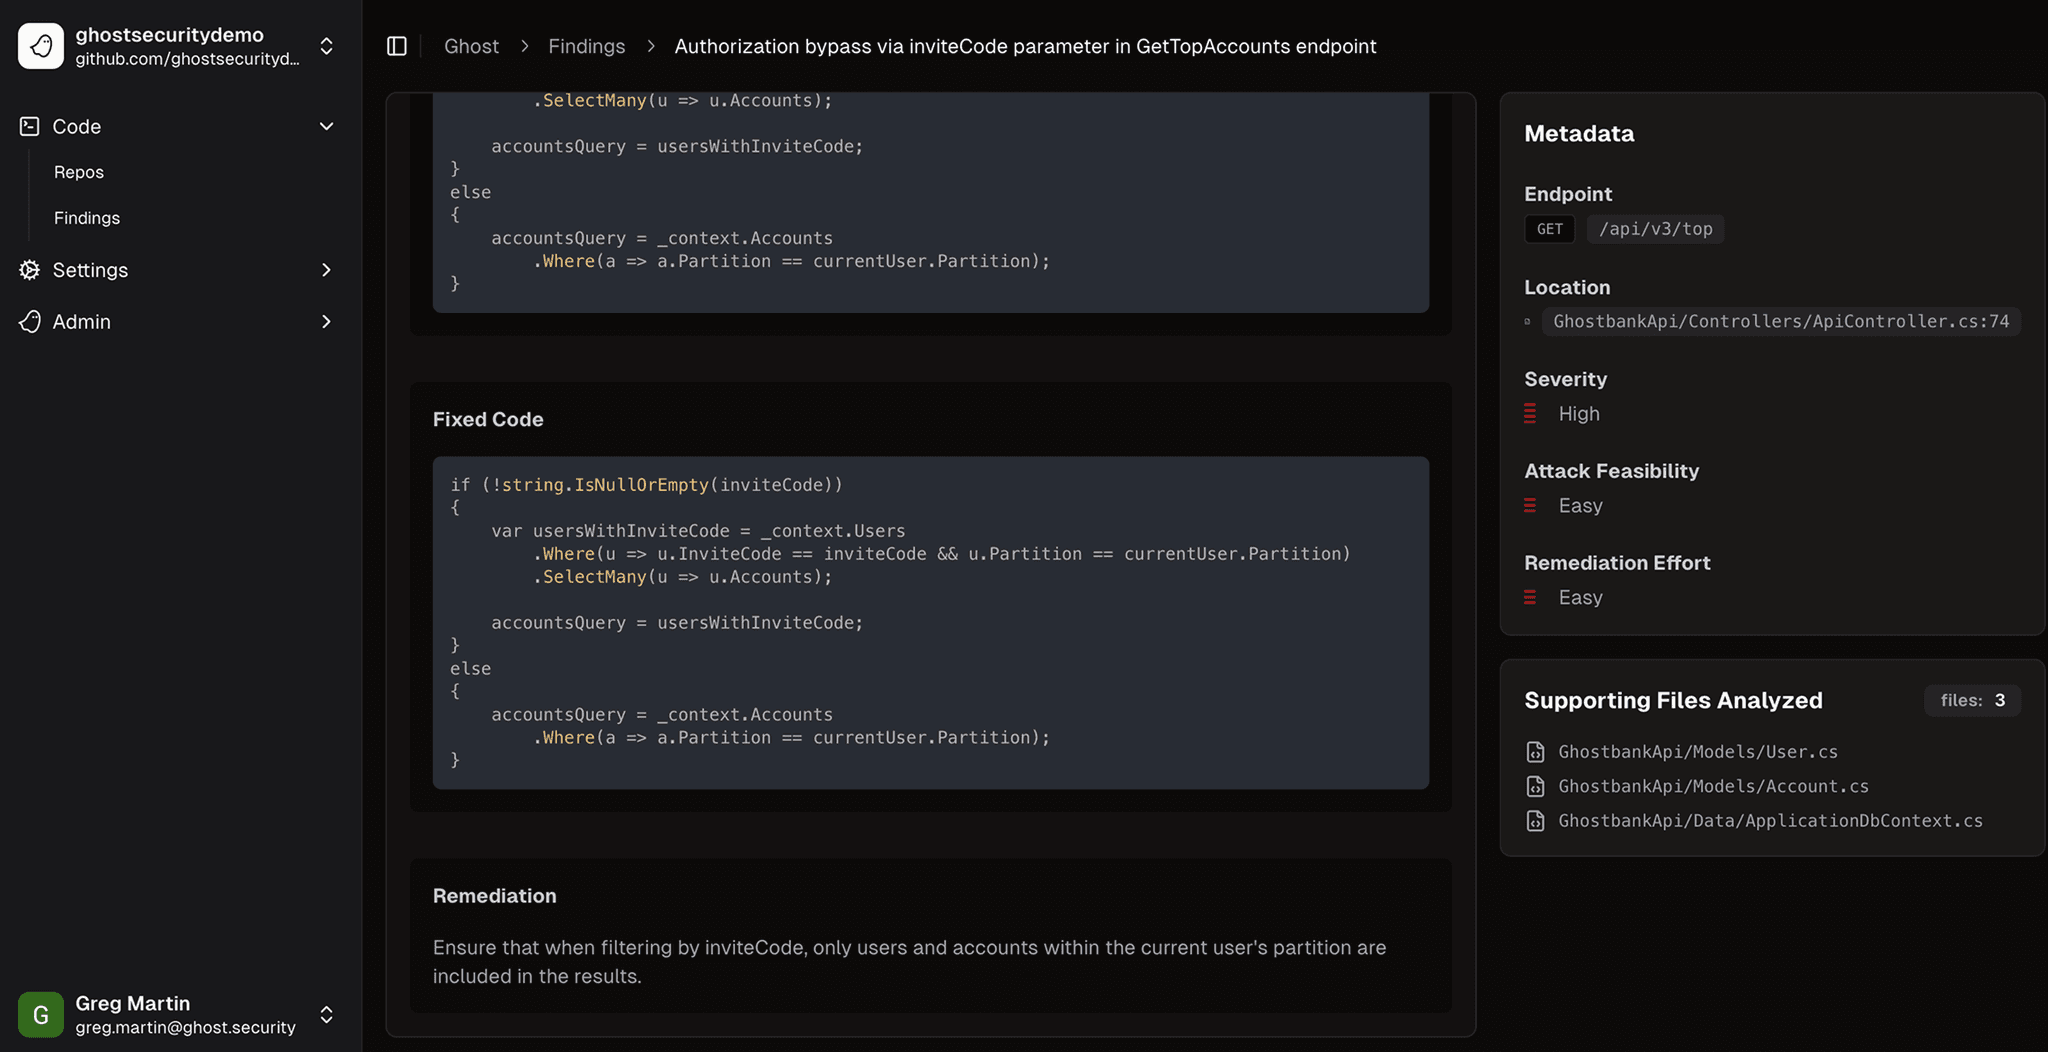Click Greg Martin's green avatar
The height and width of the screenshot is (1052, 2048).
tap(41, 1015)
